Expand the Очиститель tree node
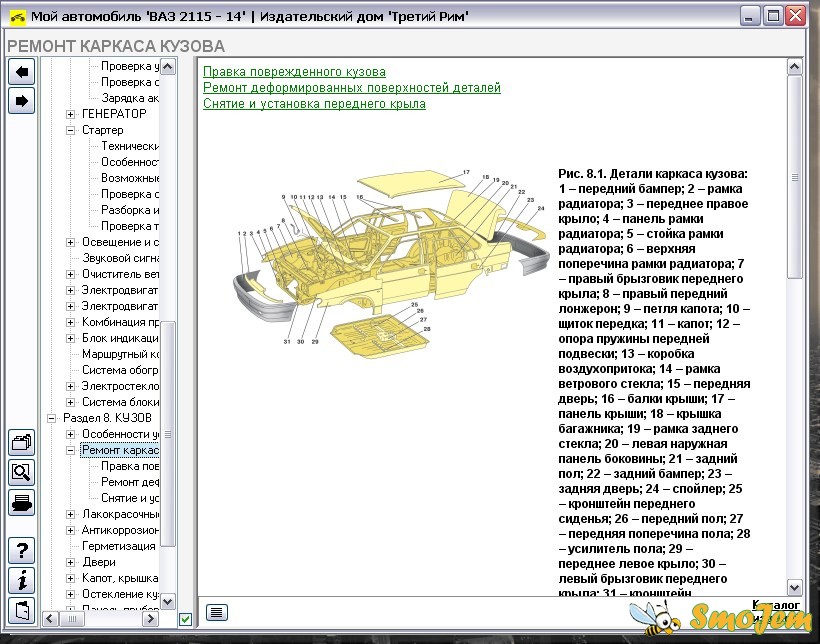 pyautogui.click(x=71, y=274)
